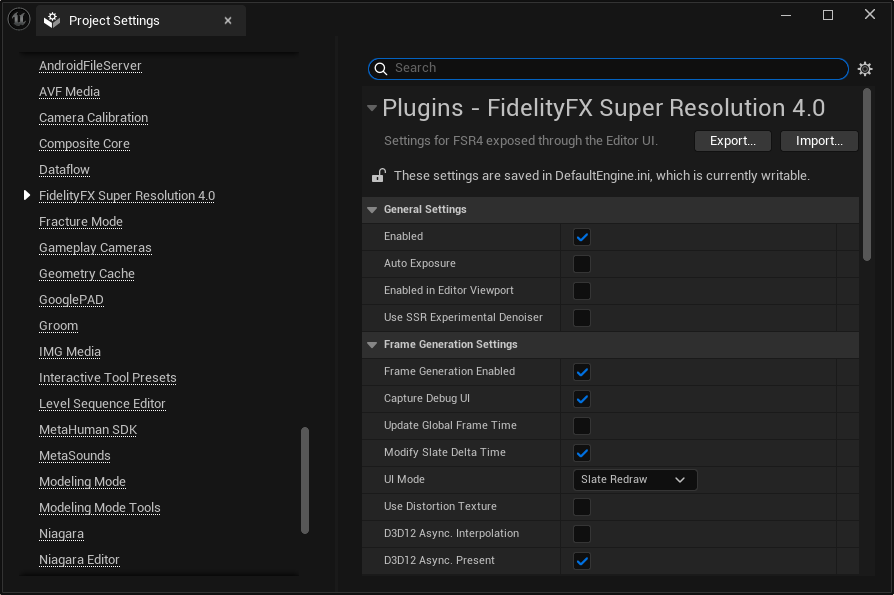The width and height of the screenshot is (894, 595).
Task: Click the Export button
Action: point(732,141)
